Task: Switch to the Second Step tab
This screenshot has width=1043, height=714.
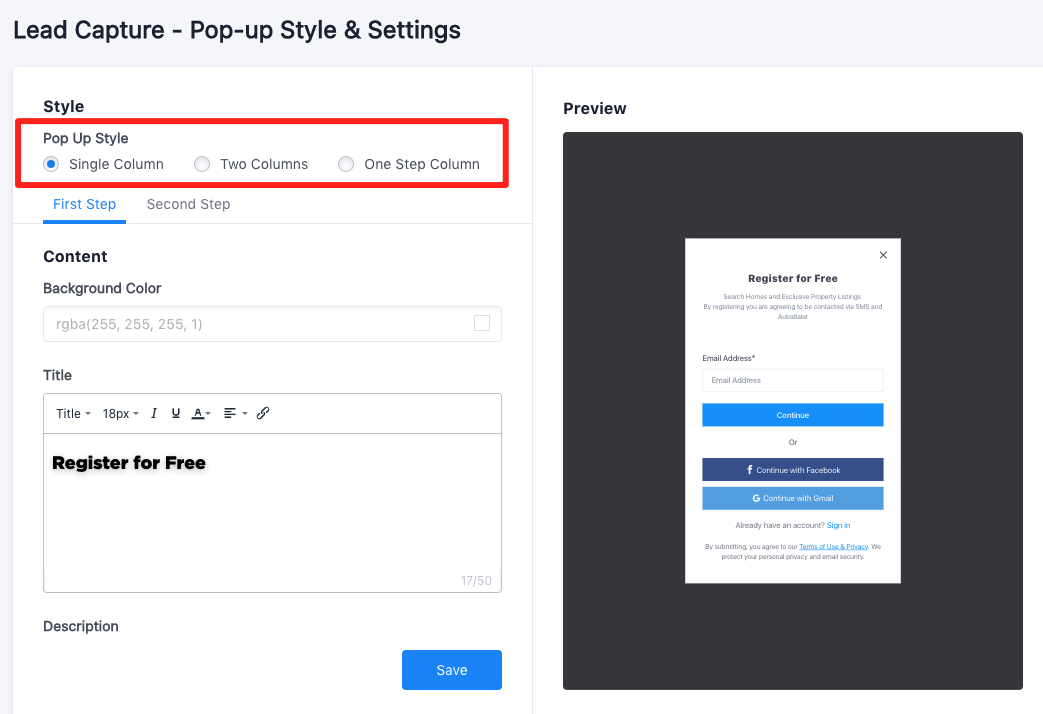Action: pyautogui.click(x=188, y=204)
